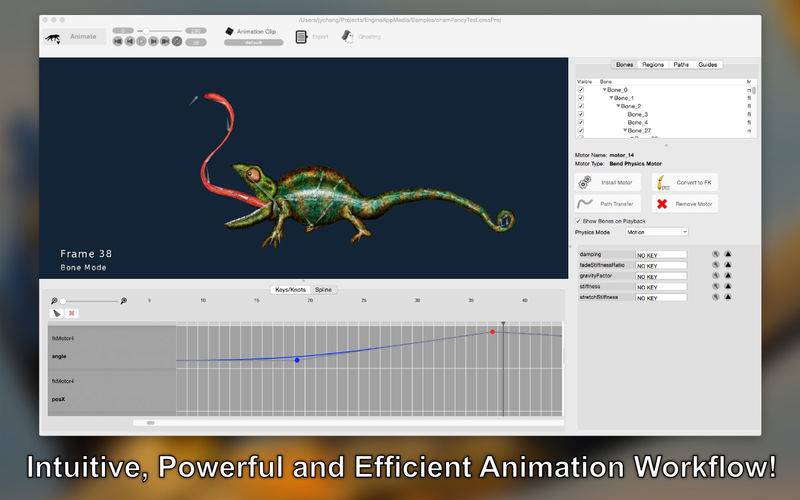Click the Export document icon
This screenshot has height=500, width=800.
(301, 37)
